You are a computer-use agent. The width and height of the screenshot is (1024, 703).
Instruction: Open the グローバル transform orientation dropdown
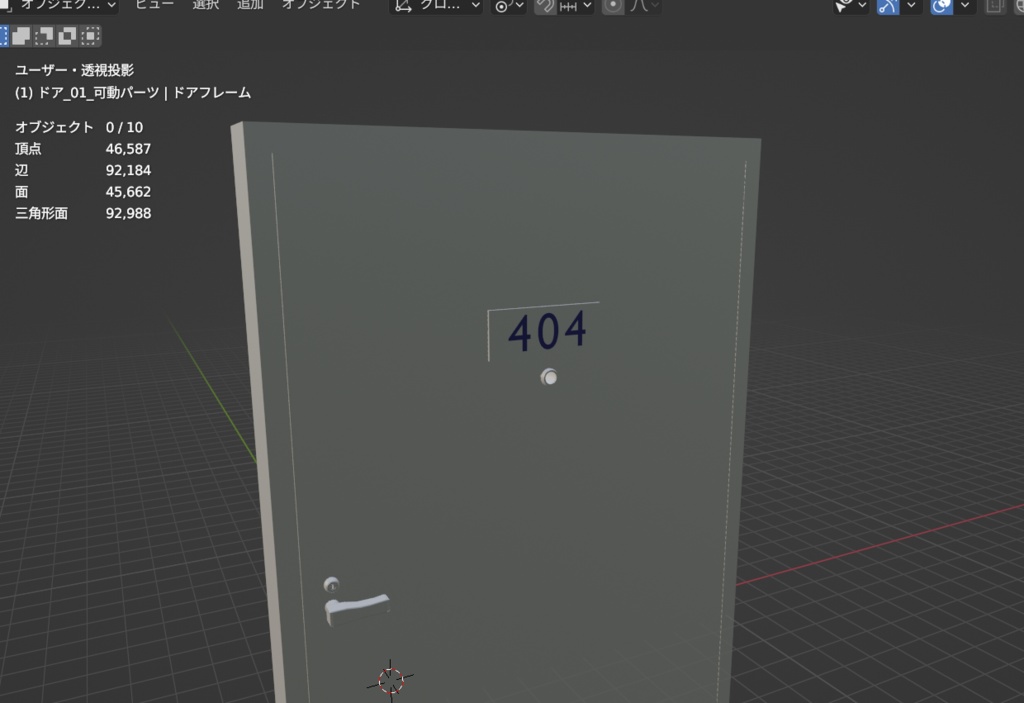click(x=435, y=6)
